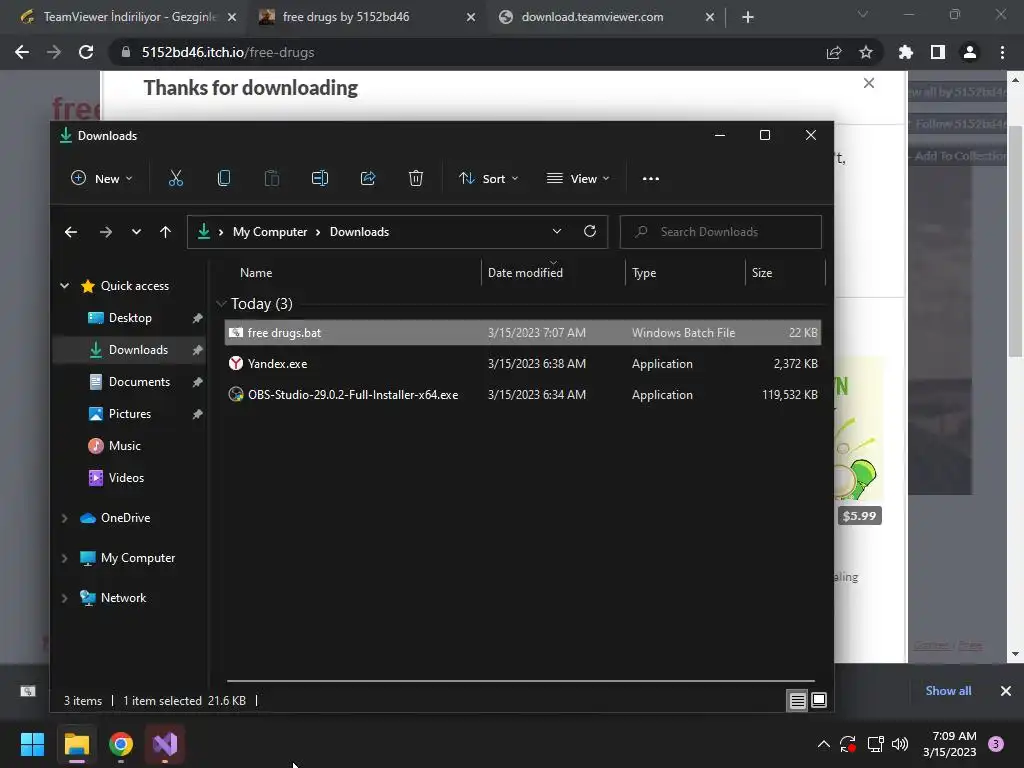1024x768 pixels.
Task: Click the Rename icon in Explorer toolbar
Action: point(319,178)
